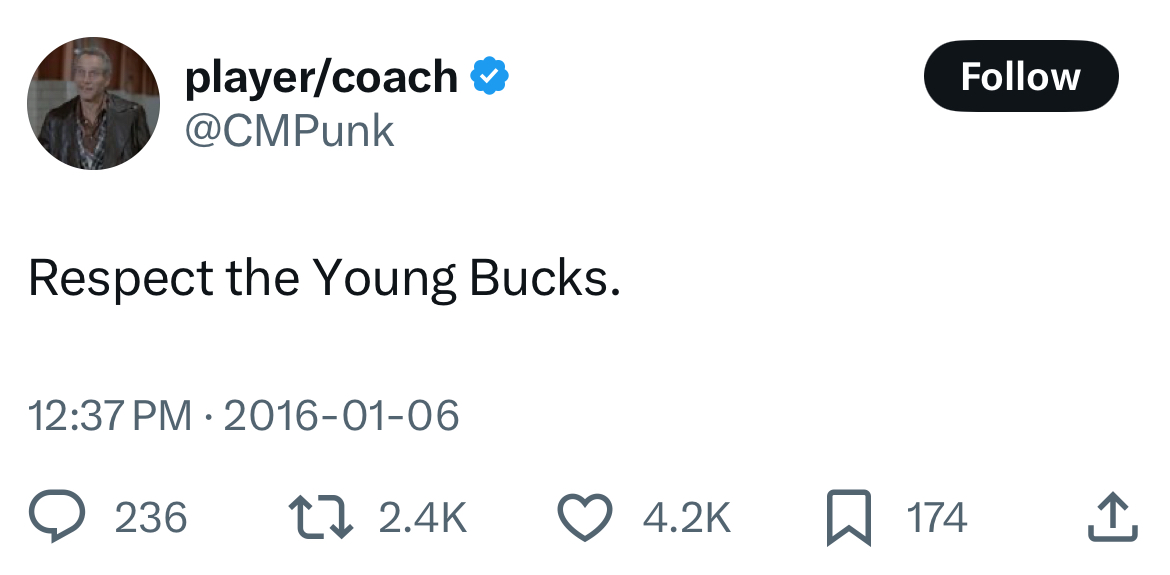The image size is (1170, 575).
Task: Click the 12:37 PM timestamp
Action: [110, 415]
